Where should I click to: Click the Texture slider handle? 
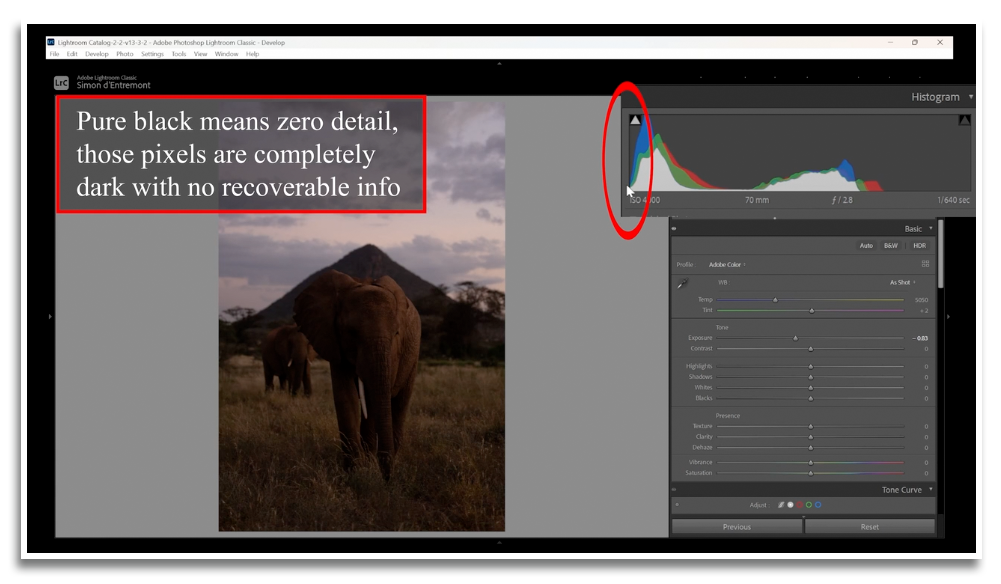(x=811, y=426)
